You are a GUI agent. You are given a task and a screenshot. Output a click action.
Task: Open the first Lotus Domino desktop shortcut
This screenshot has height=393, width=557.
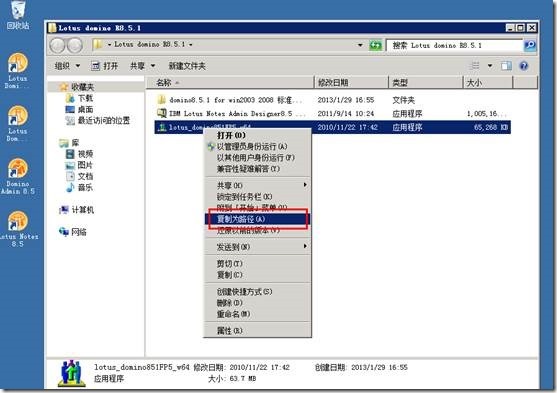coord(18,70)
